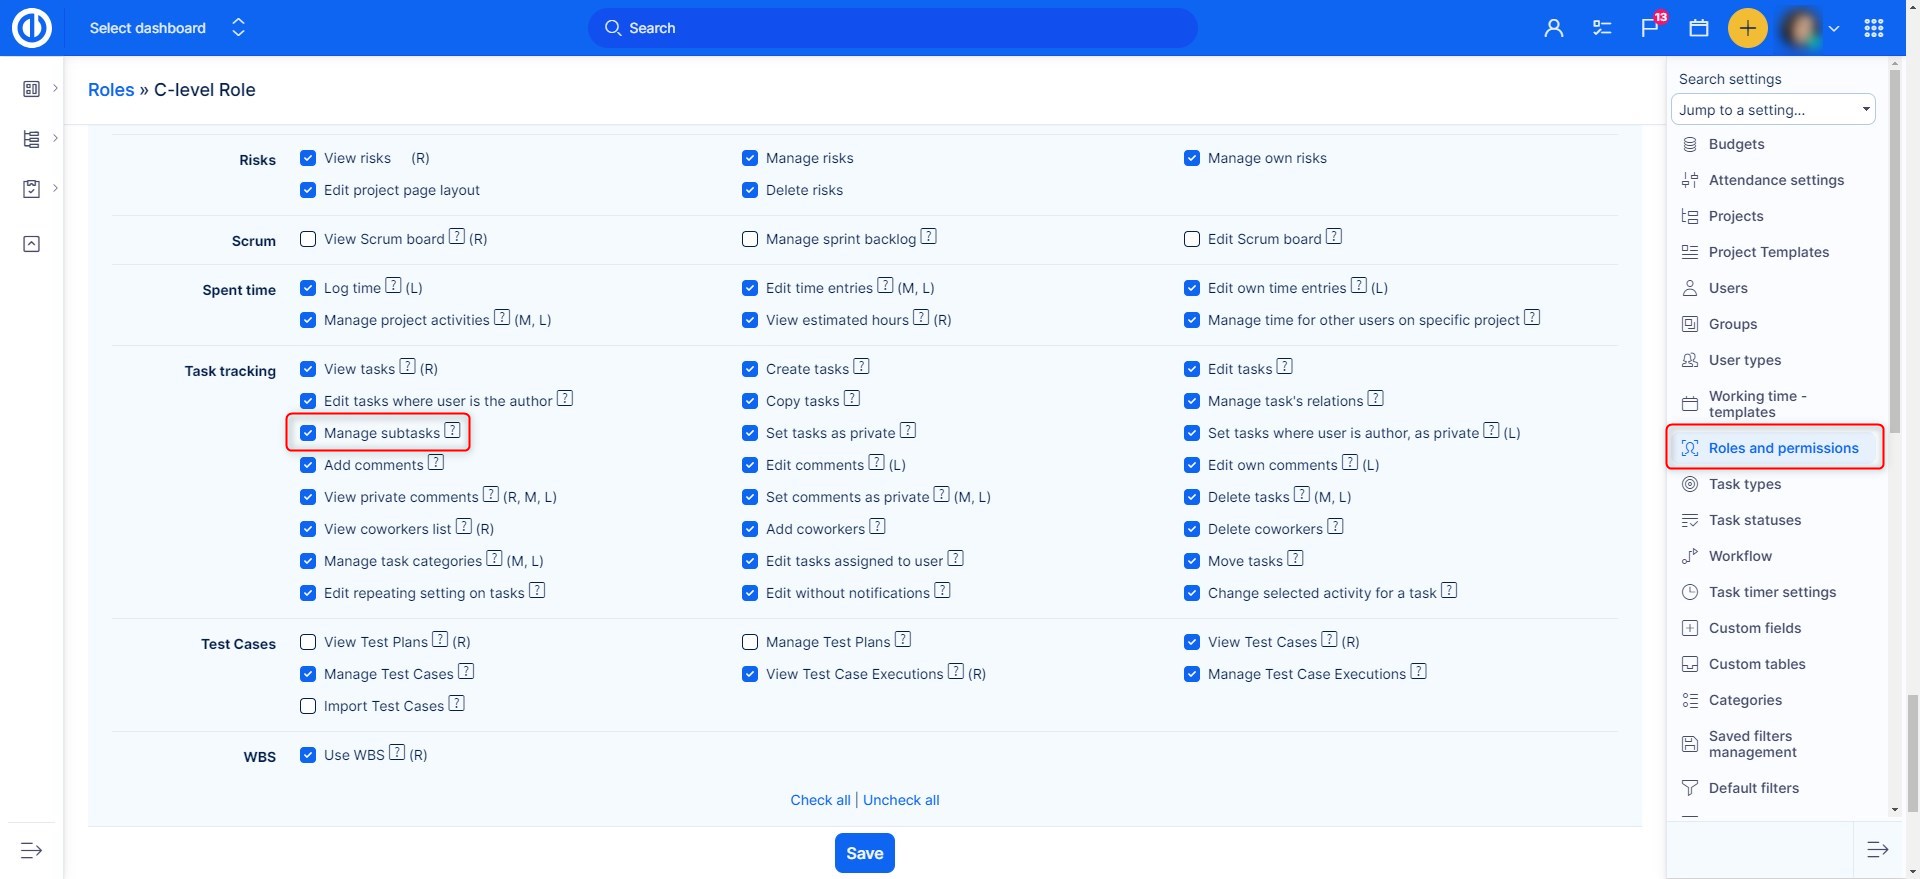This screenshot has height=879, width=1920.
Task: Uncheck the Manage subtasks checkbox
Action: tap(308, 433)
